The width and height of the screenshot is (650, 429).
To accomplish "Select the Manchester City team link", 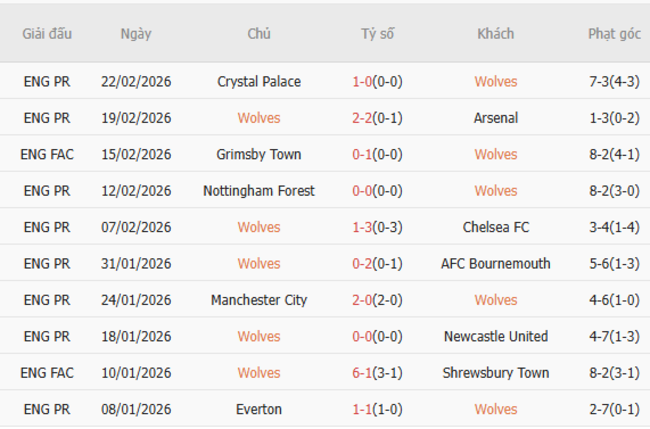I will (259, 300).
